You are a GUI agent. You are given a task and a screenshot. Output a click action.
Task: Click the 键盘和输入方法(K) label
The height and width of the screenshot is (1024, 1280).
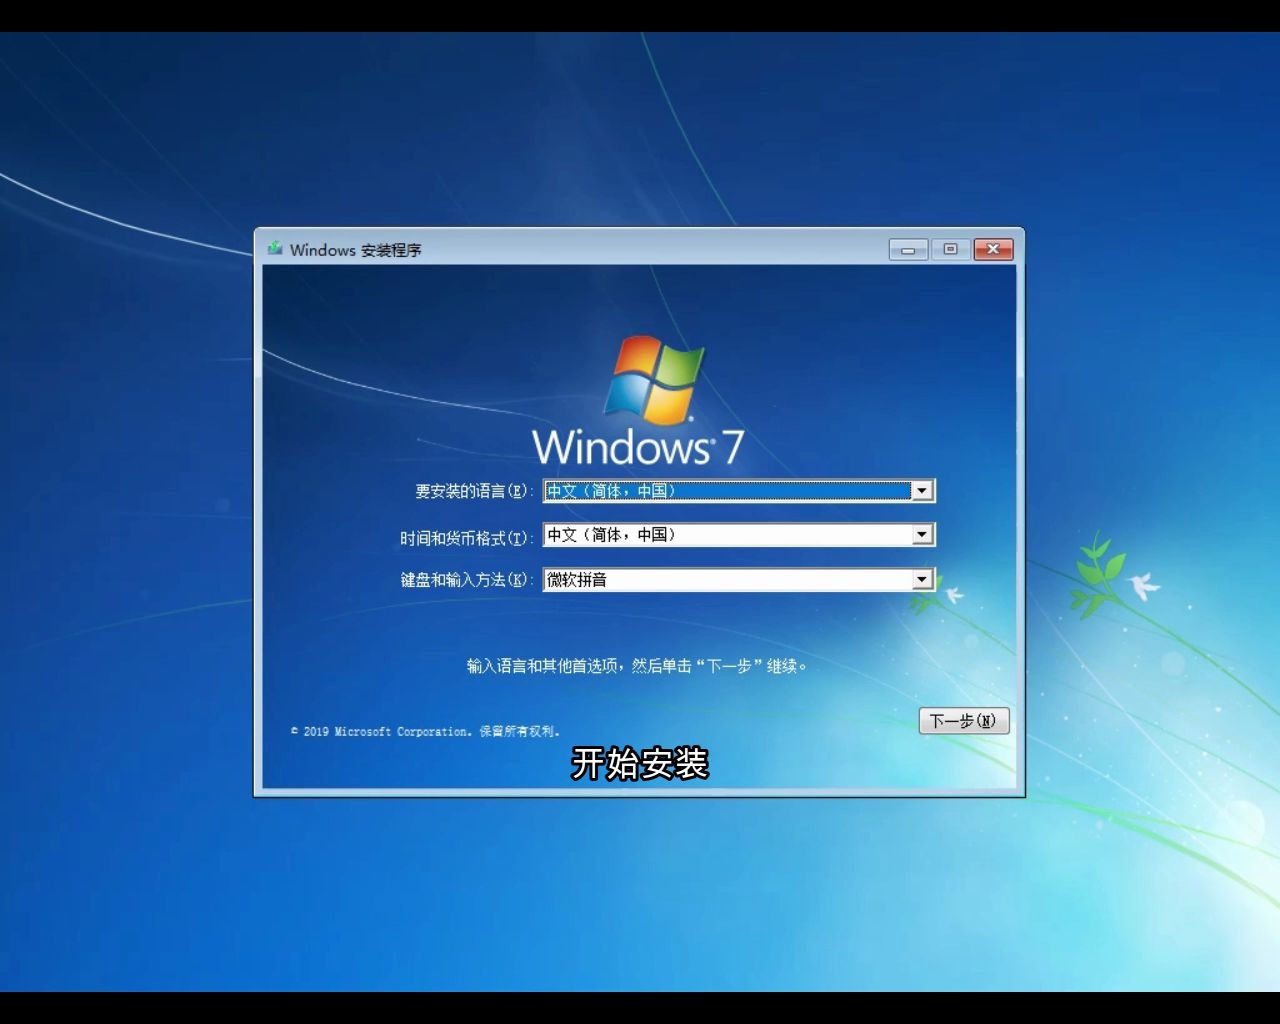click(467, 580)
